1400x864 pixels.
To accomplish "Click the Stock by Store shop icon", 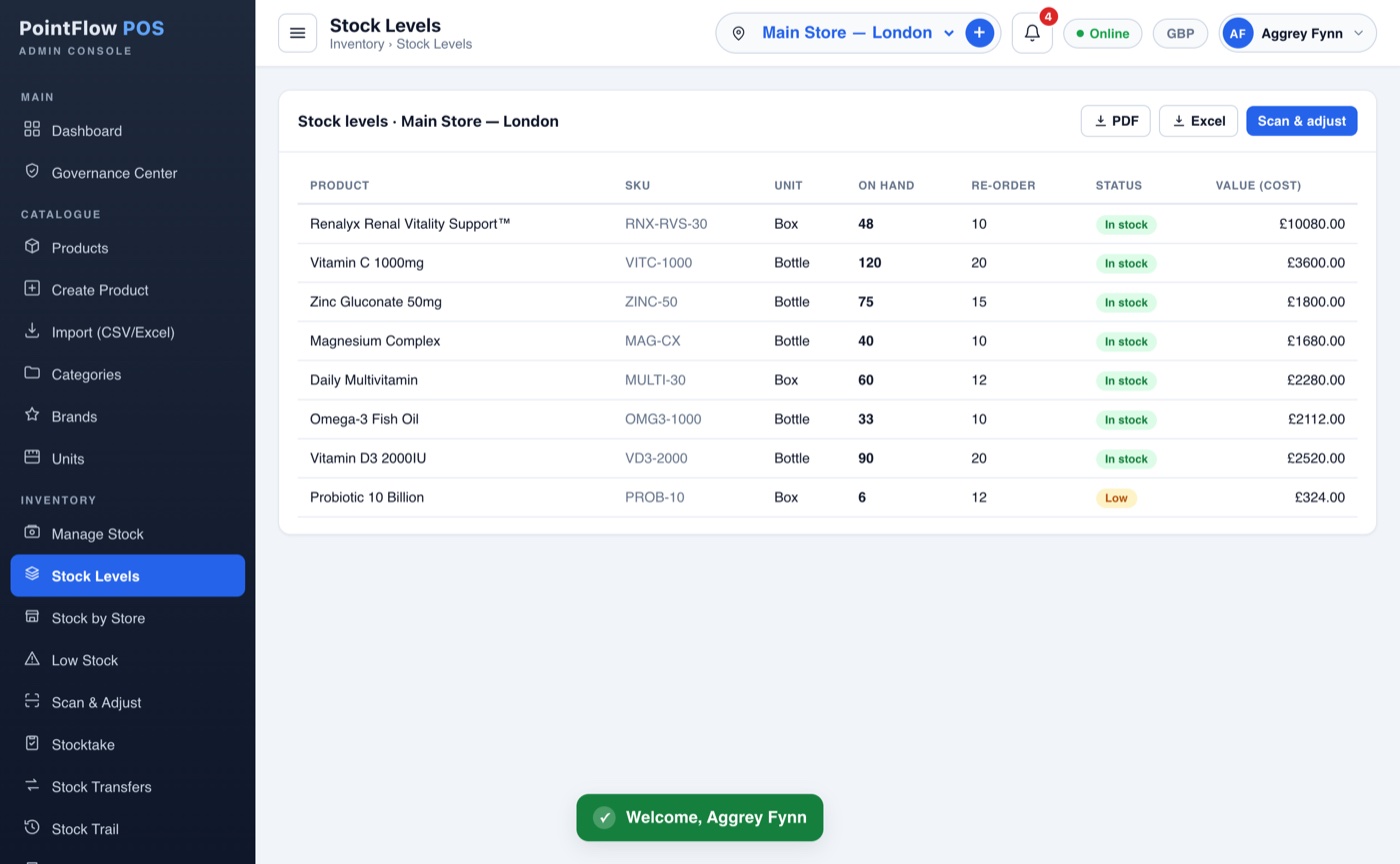I will (32, 616).
